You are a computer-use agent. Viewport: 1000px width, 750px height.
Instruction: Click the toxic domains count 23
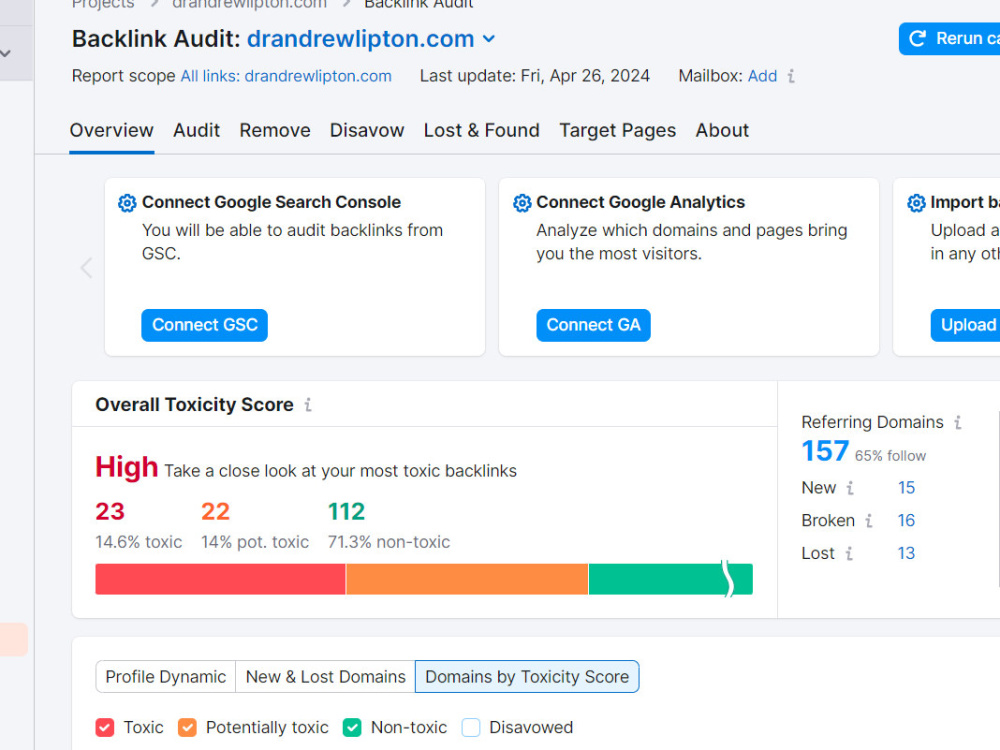click(x=110, y=511)
